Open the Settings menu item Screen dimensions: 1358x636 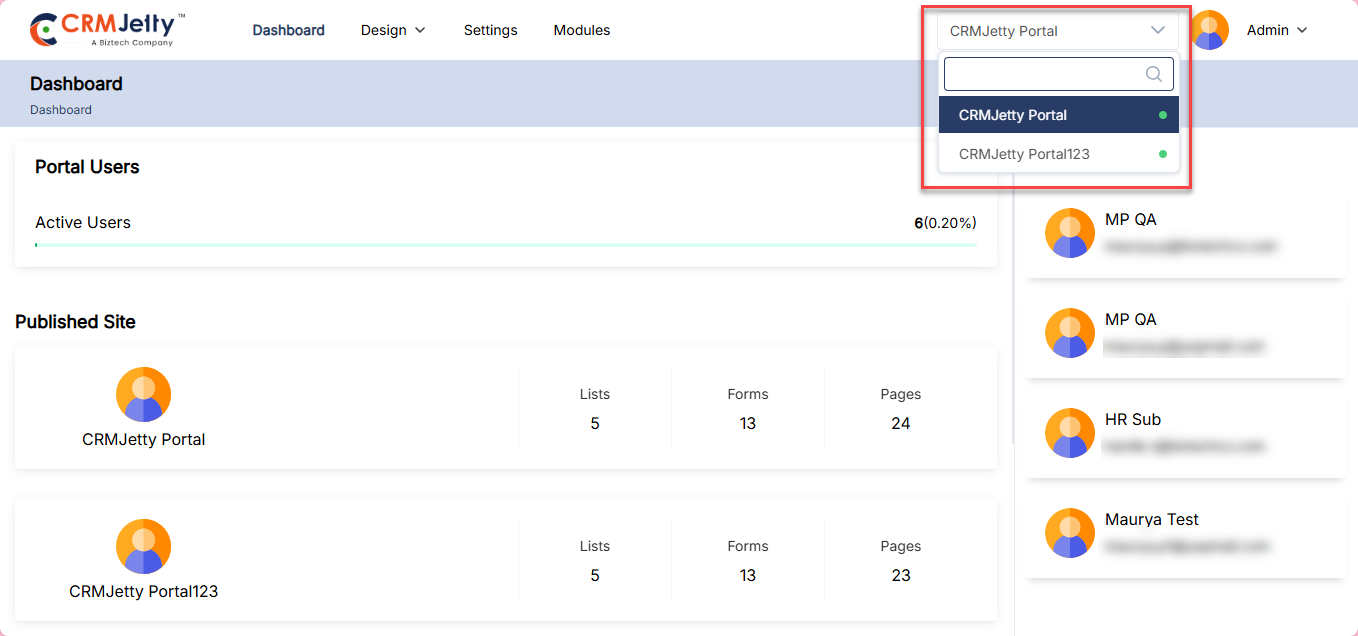490,30
